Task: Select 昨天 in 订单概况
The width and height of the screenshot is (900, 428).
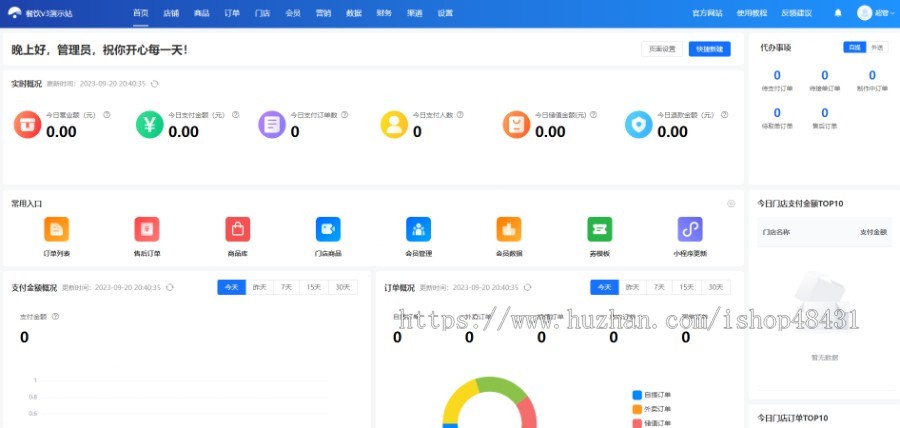Action: point(633,287)
